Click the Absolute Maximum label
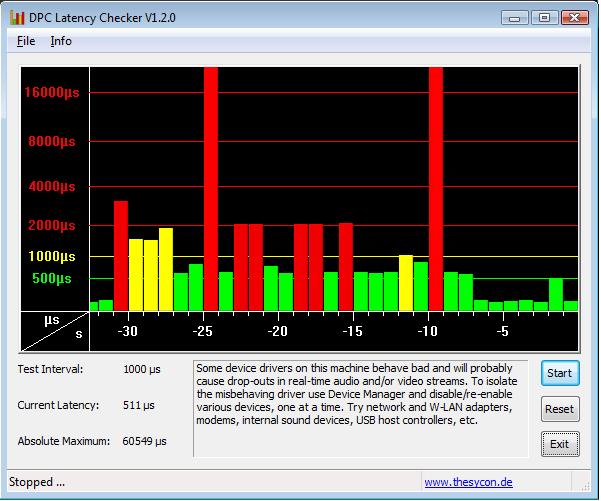This screenshot has height=501, width=601. (64, 441)
